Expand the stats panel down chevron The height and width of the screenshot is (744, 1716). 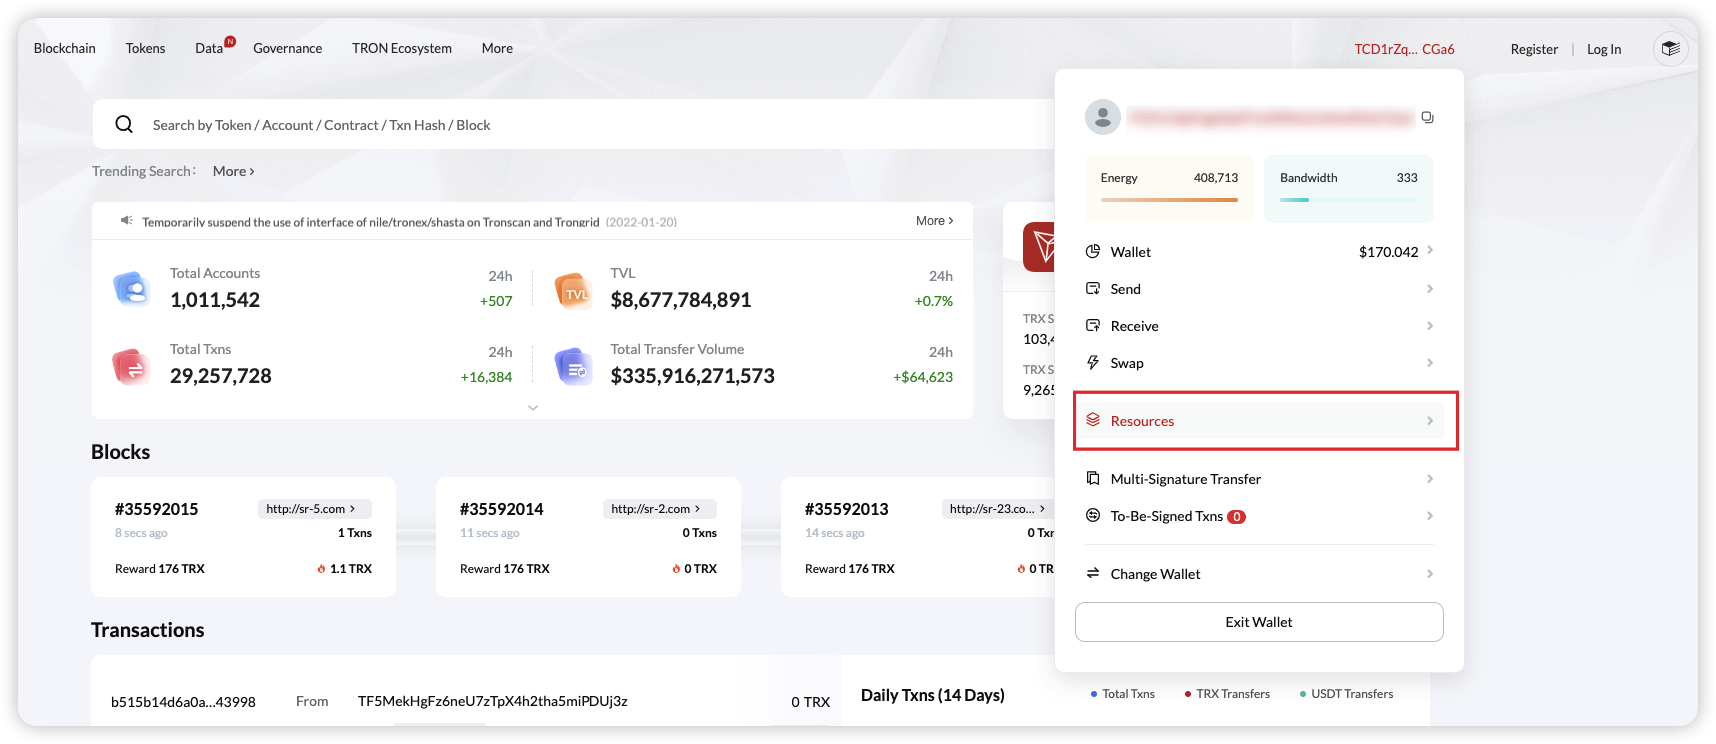pyautogui.click(x=533, y=407)
